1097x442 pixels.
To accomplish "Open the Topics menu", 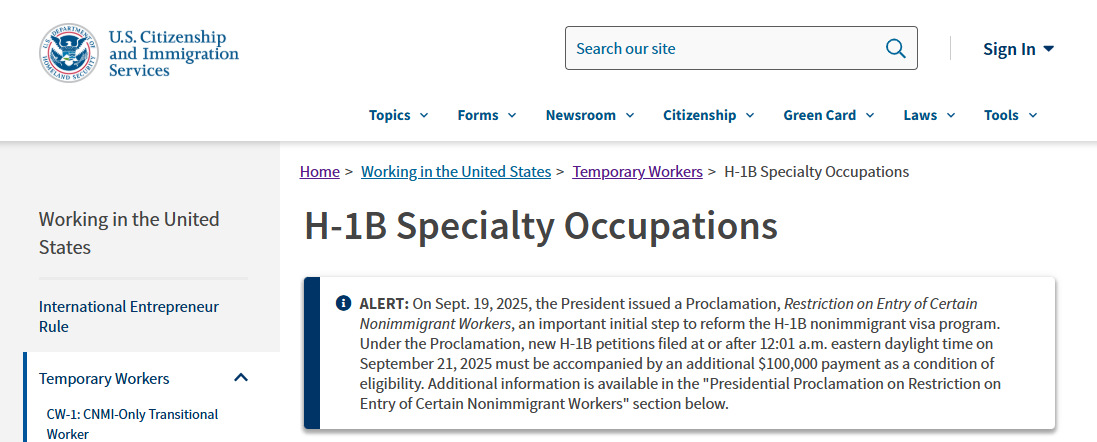I will 398,115.
